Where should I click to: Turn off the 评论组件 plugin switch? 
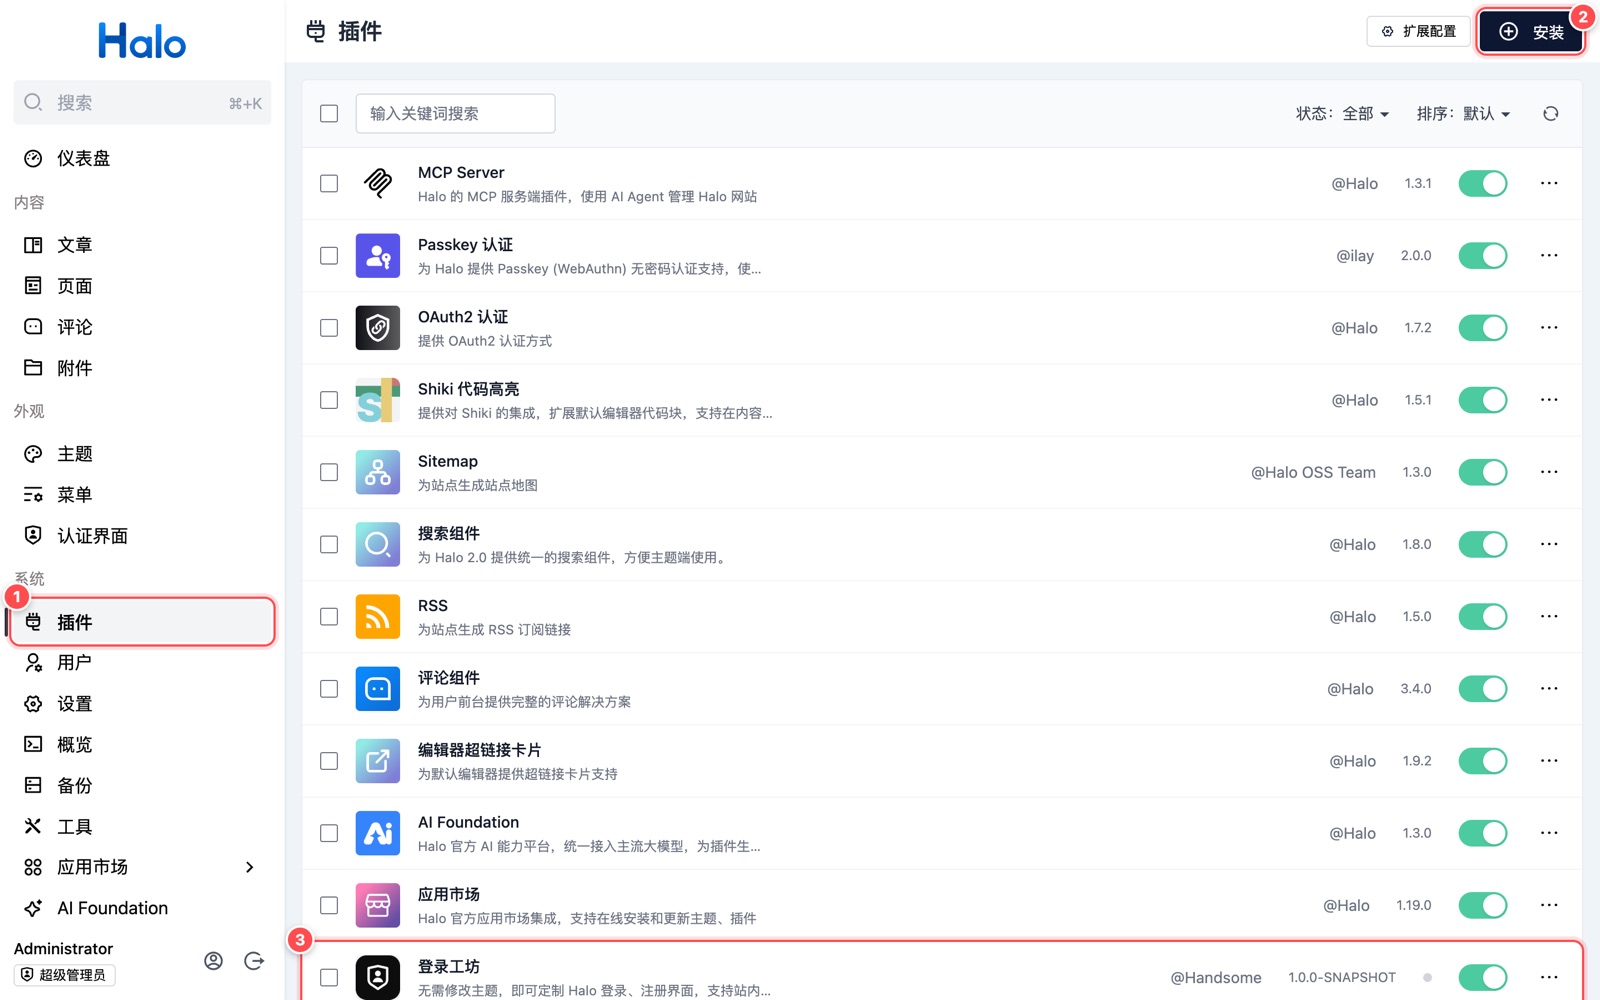click(1483, 689)
